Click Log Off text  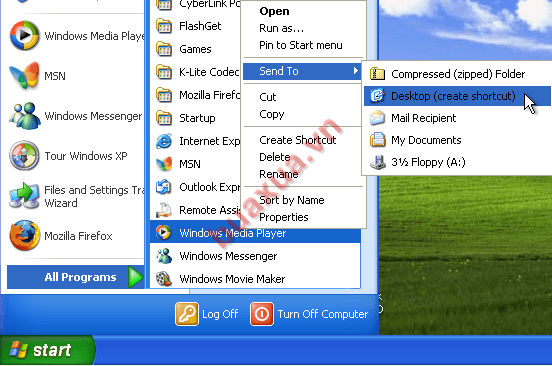tap(220, 314)
